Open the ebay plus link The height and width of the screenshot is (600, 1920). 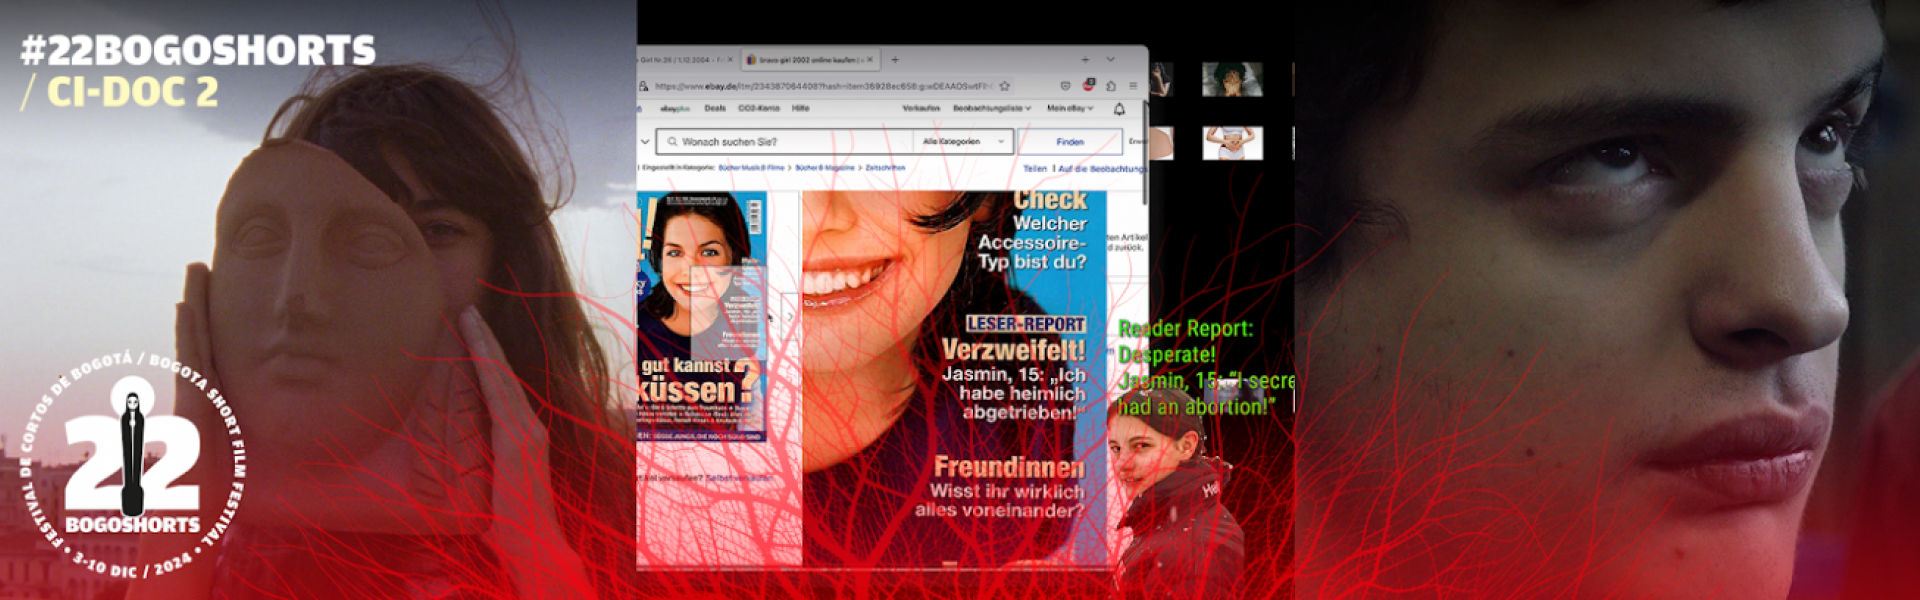675,108
